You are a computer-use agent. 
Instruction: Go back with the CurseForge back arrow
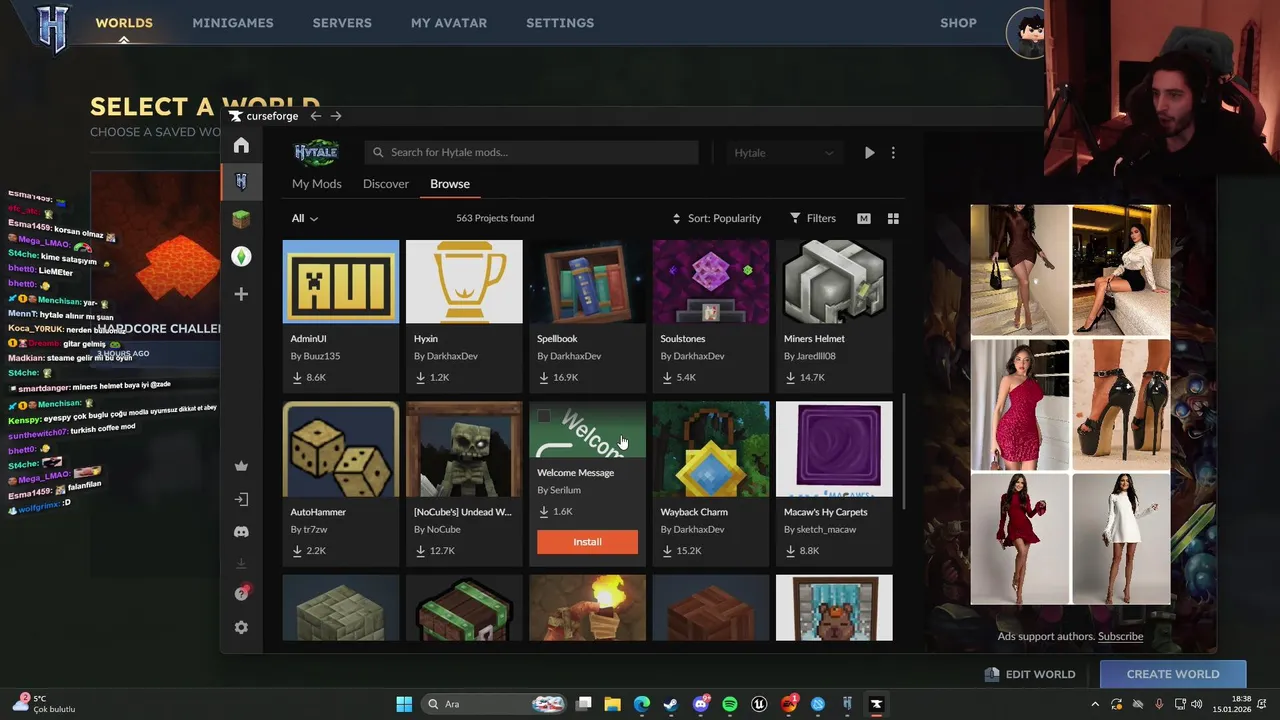(315, 116)
